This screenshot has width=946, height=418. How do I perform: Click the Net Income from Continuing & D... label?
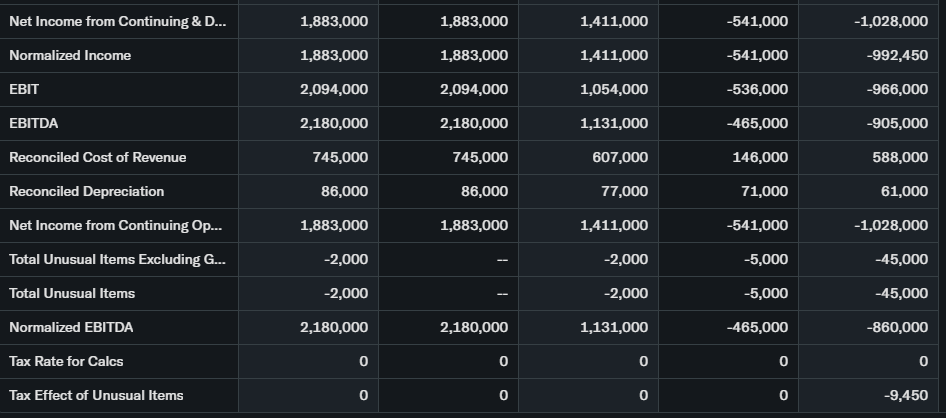(x=117, y=22)
